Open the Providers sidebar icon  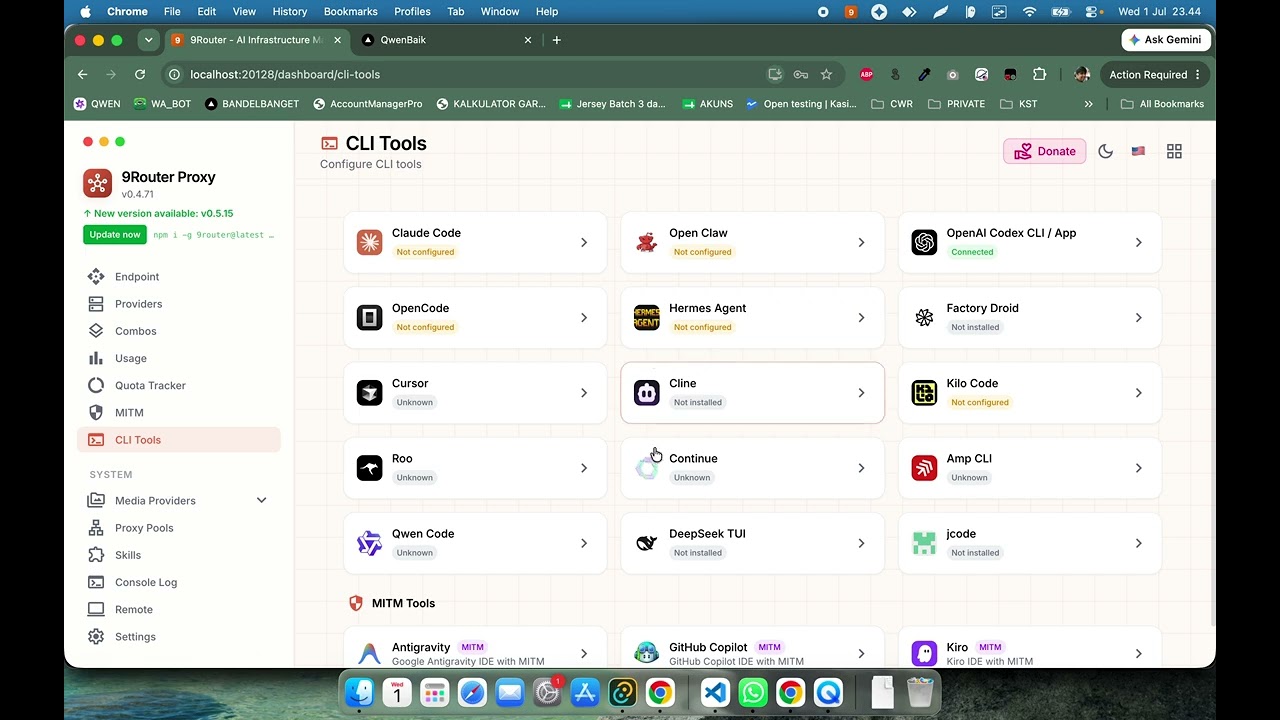click(96, 304)
